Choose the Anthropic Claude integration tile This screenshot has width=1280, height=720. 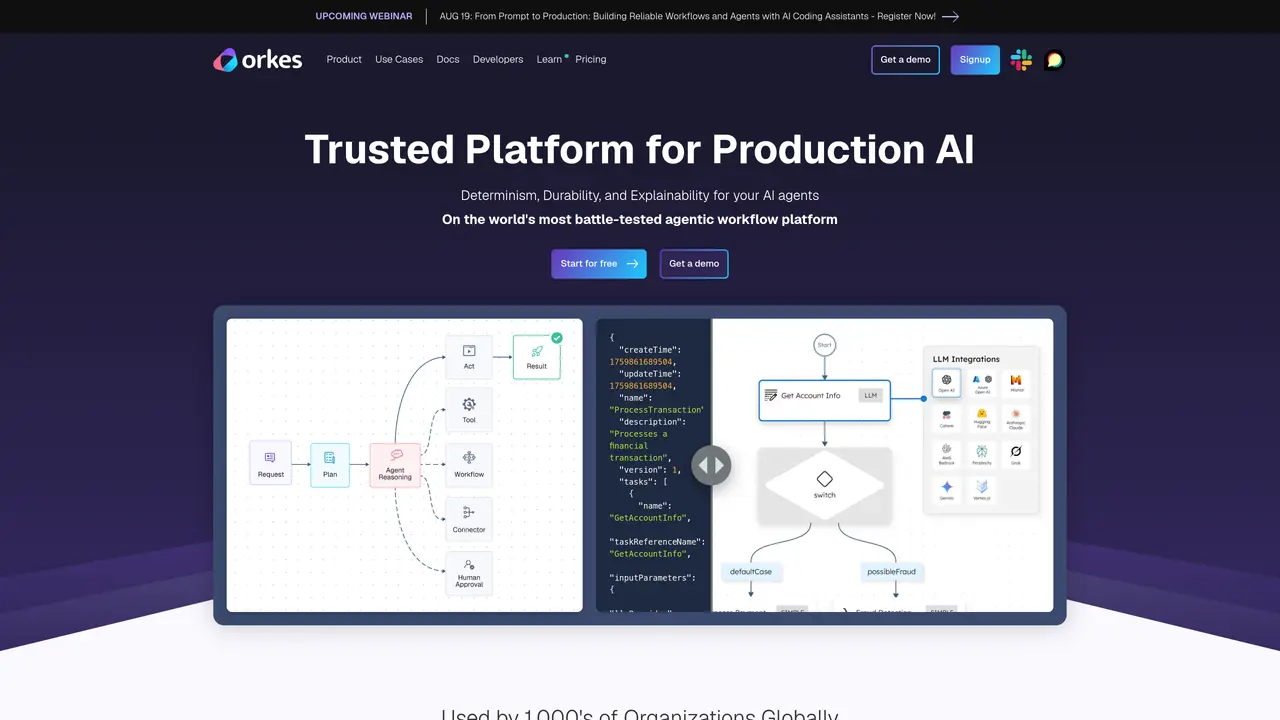click(x=1016, y=419)
